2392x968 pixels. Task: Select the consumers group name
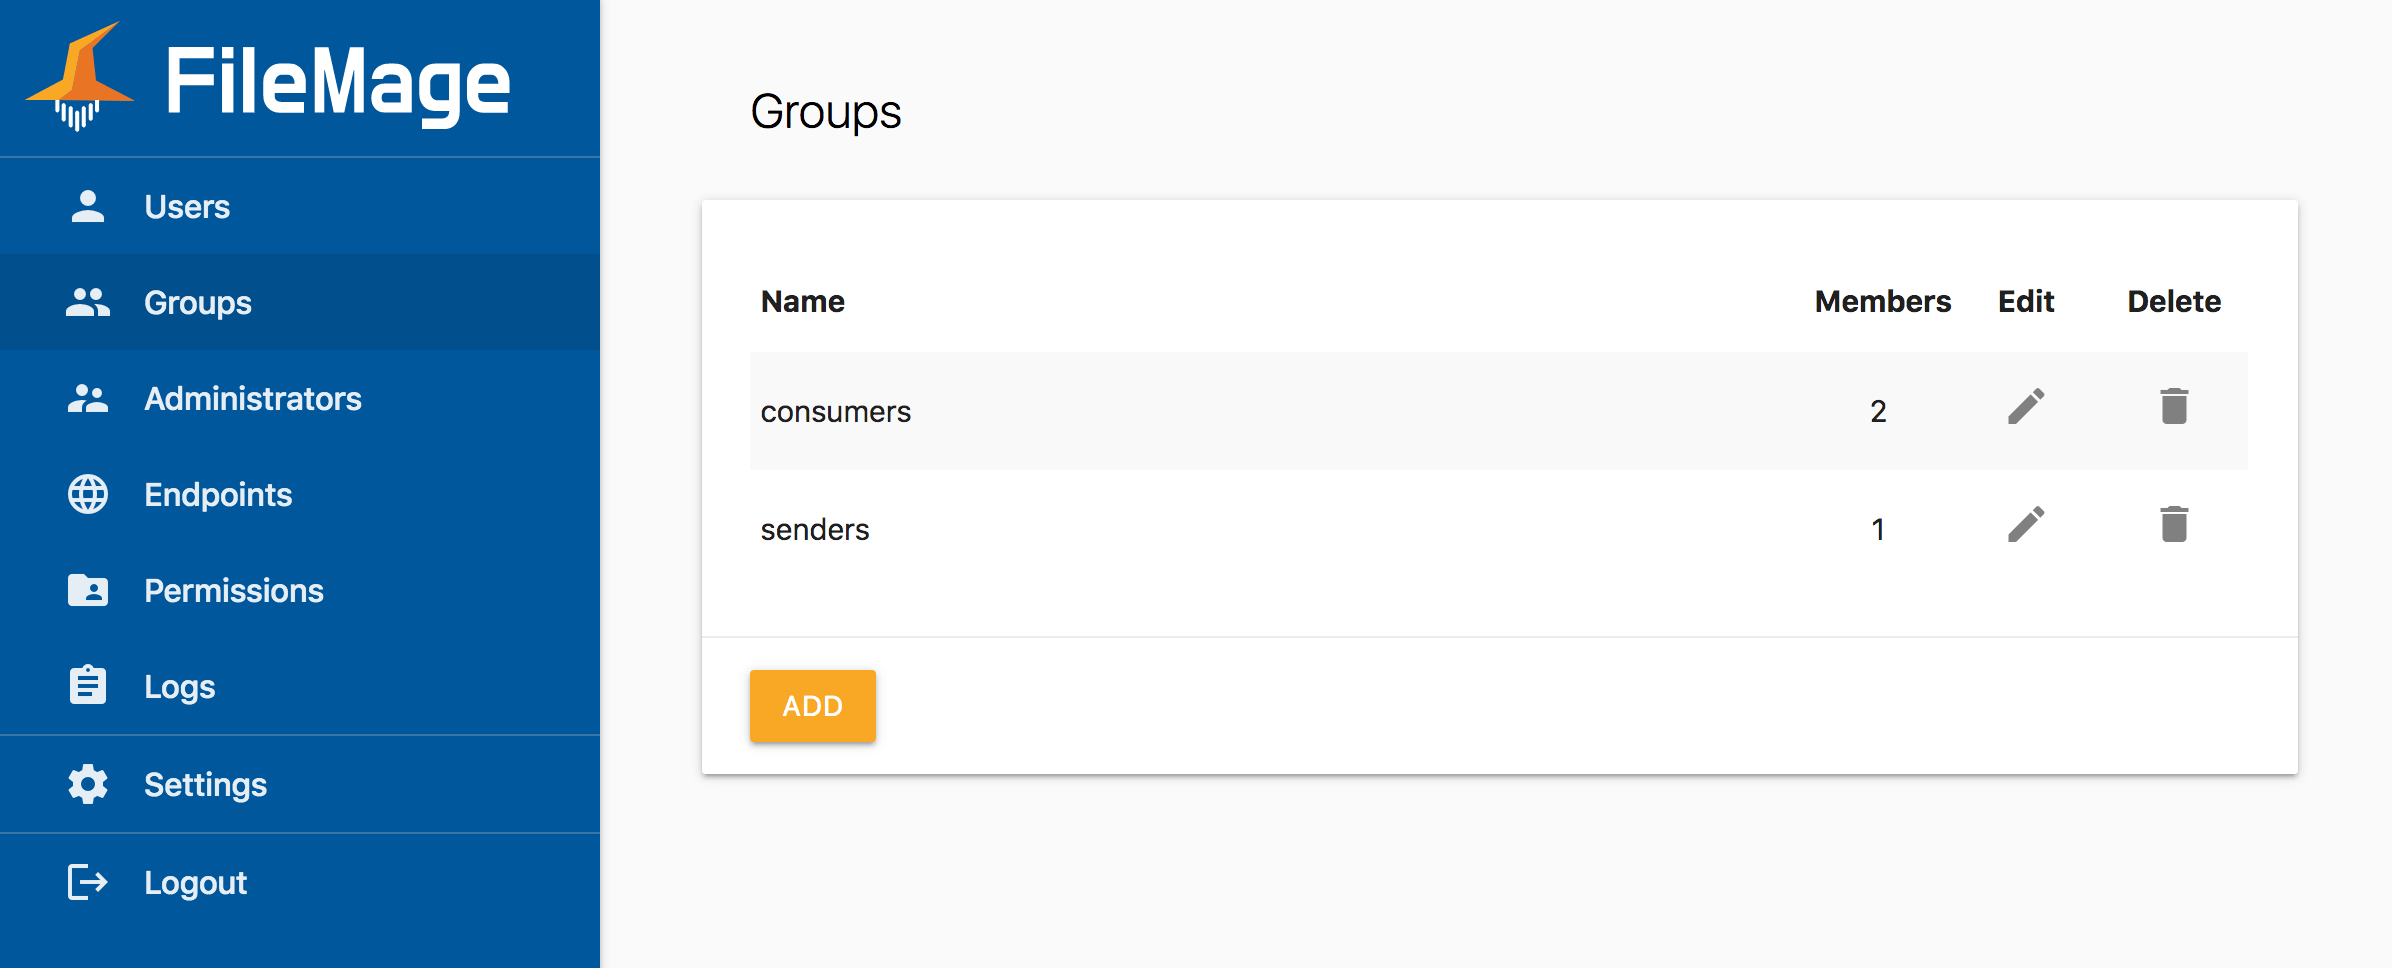(835, 412)
